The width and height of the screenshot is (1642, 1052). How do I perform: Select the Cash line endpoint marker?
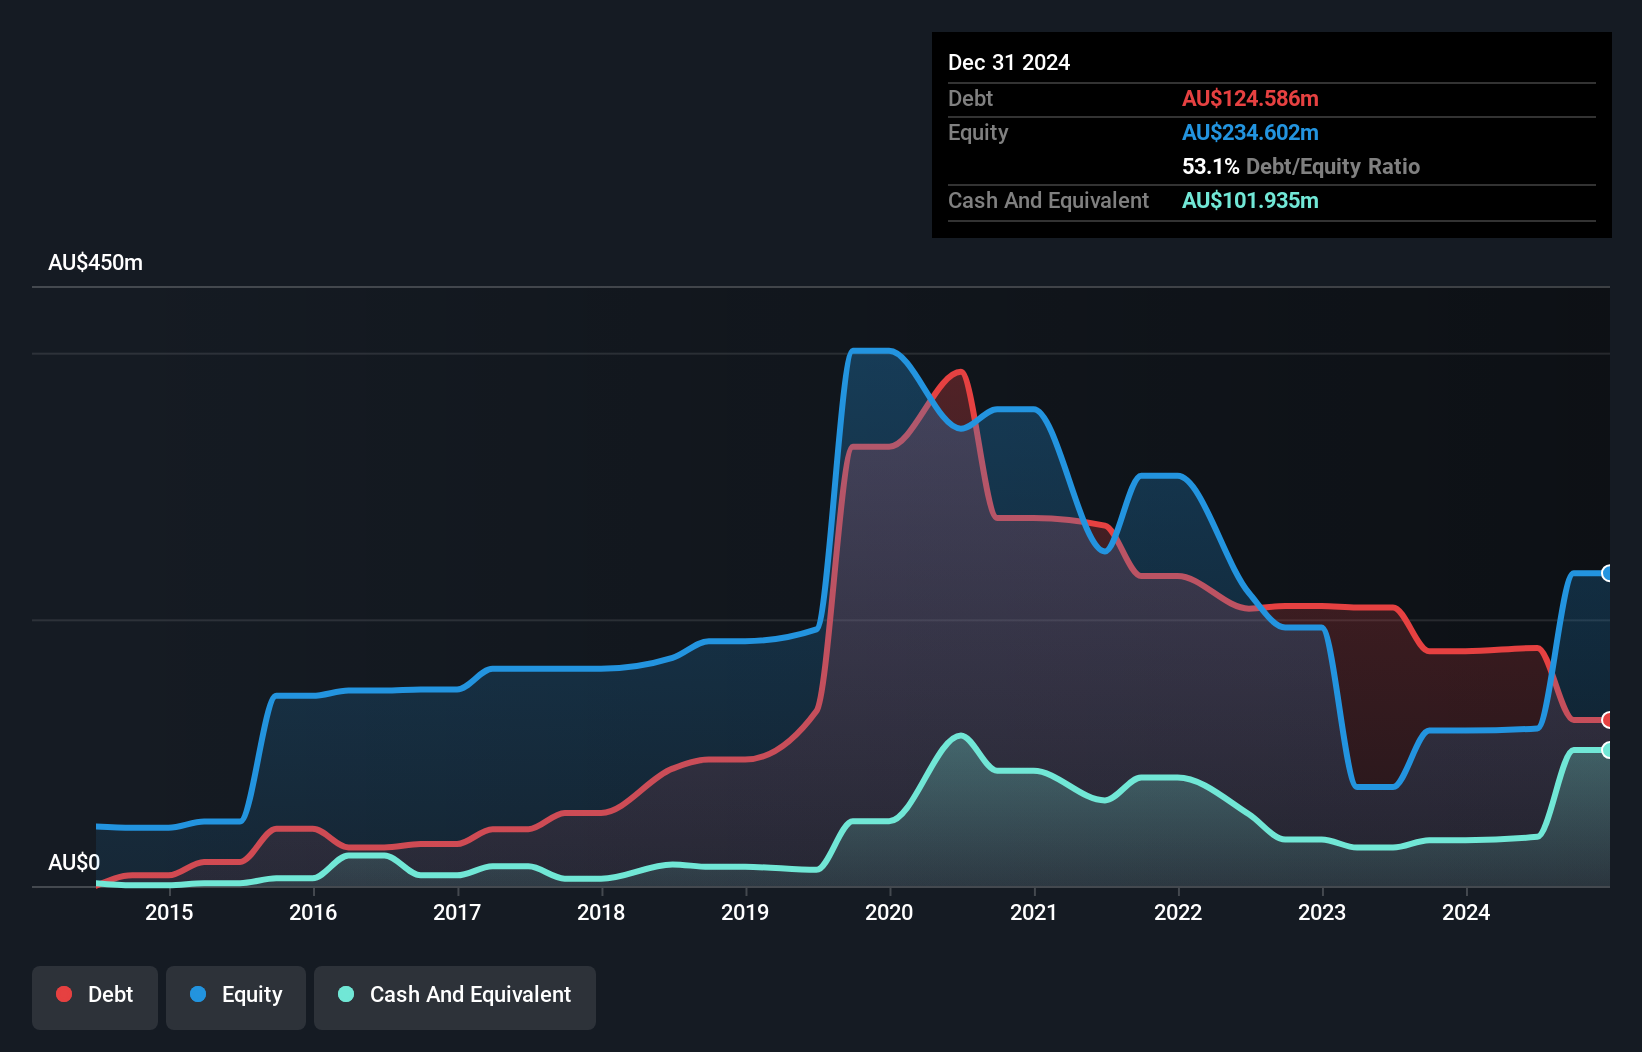coord(1607,750)
